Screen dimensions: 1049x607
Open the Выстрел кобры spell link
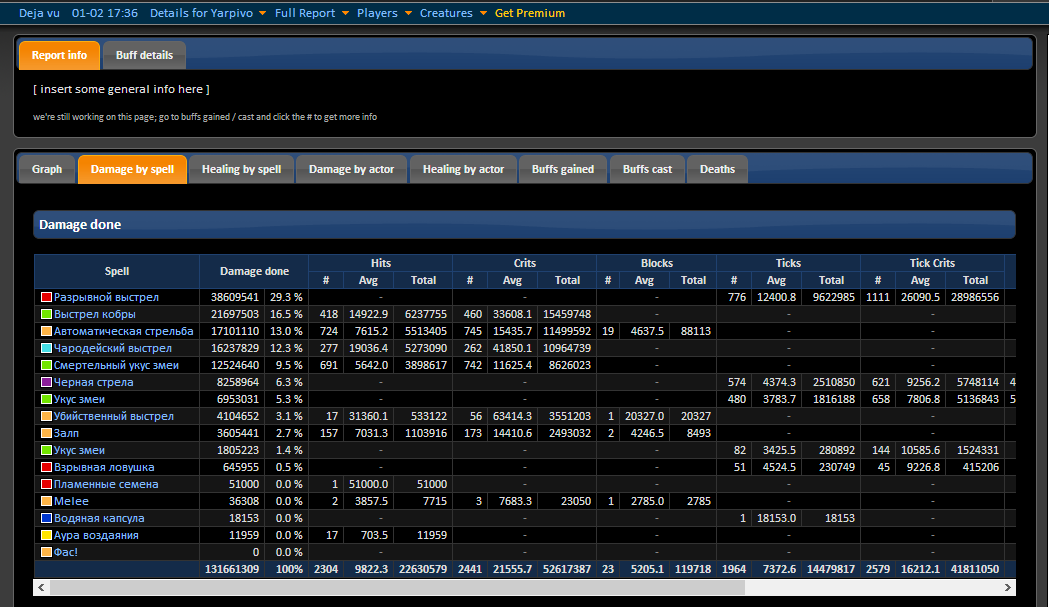click(x=94, y=314)
